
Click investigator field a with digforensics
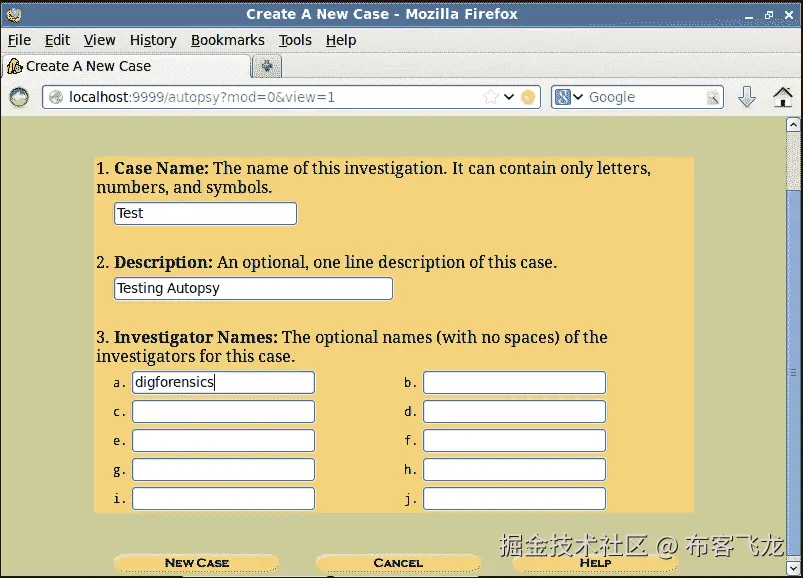223,382
